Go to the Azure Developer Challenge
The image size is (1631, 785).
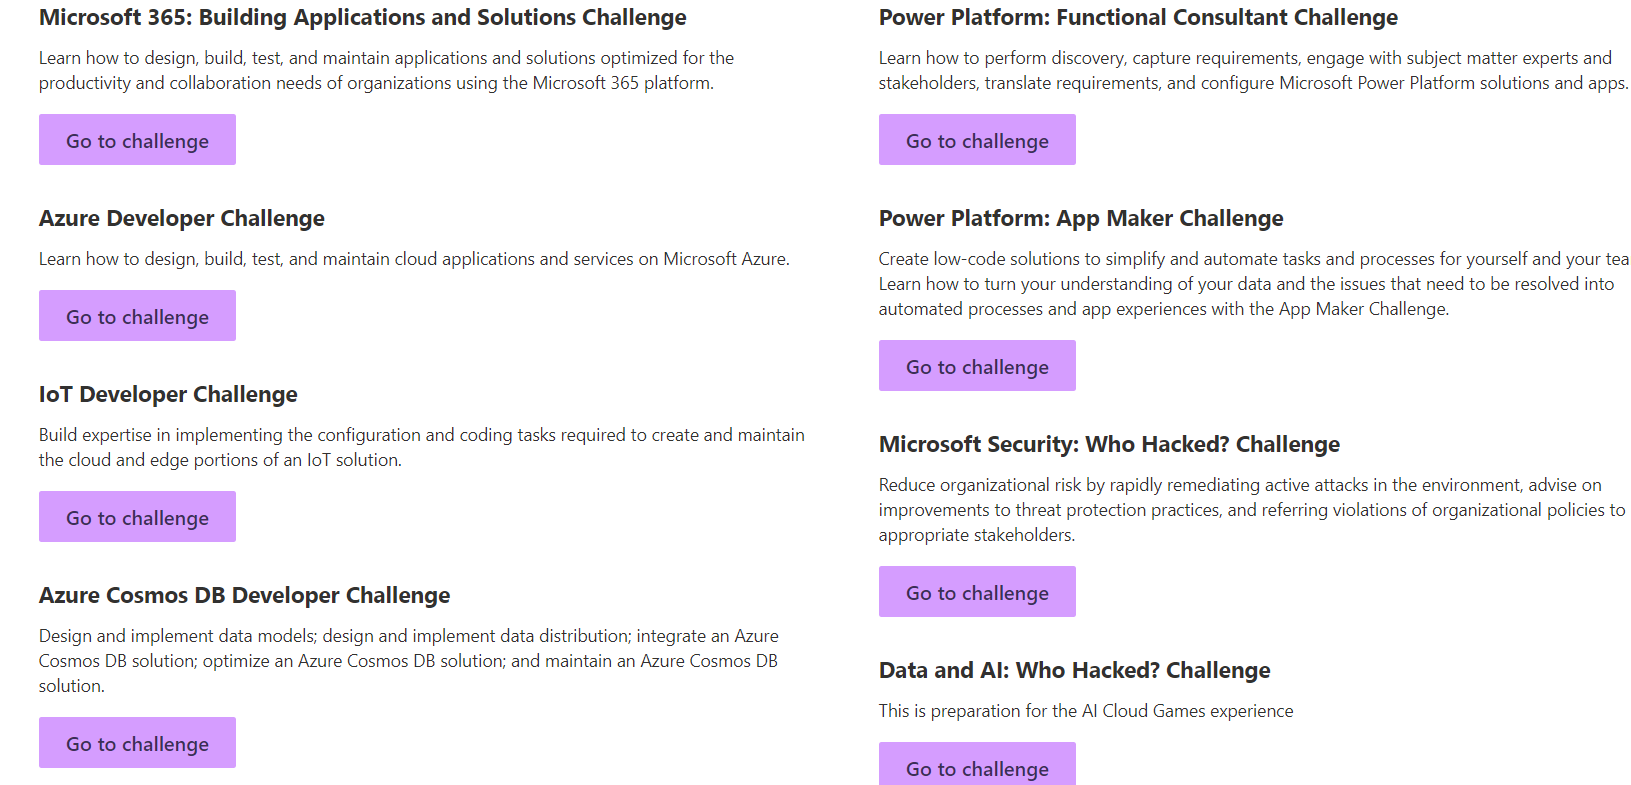coord(137,316)
